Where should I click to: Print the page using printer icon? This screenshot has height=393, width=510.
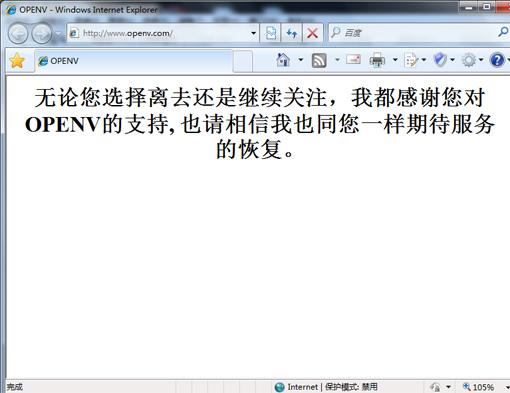coord(377,60)
